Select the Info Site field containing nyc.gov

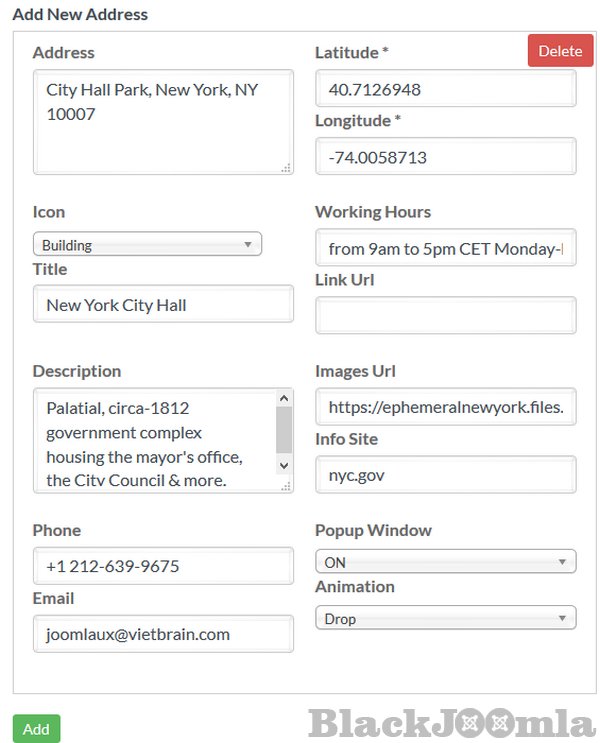point(445,475)
